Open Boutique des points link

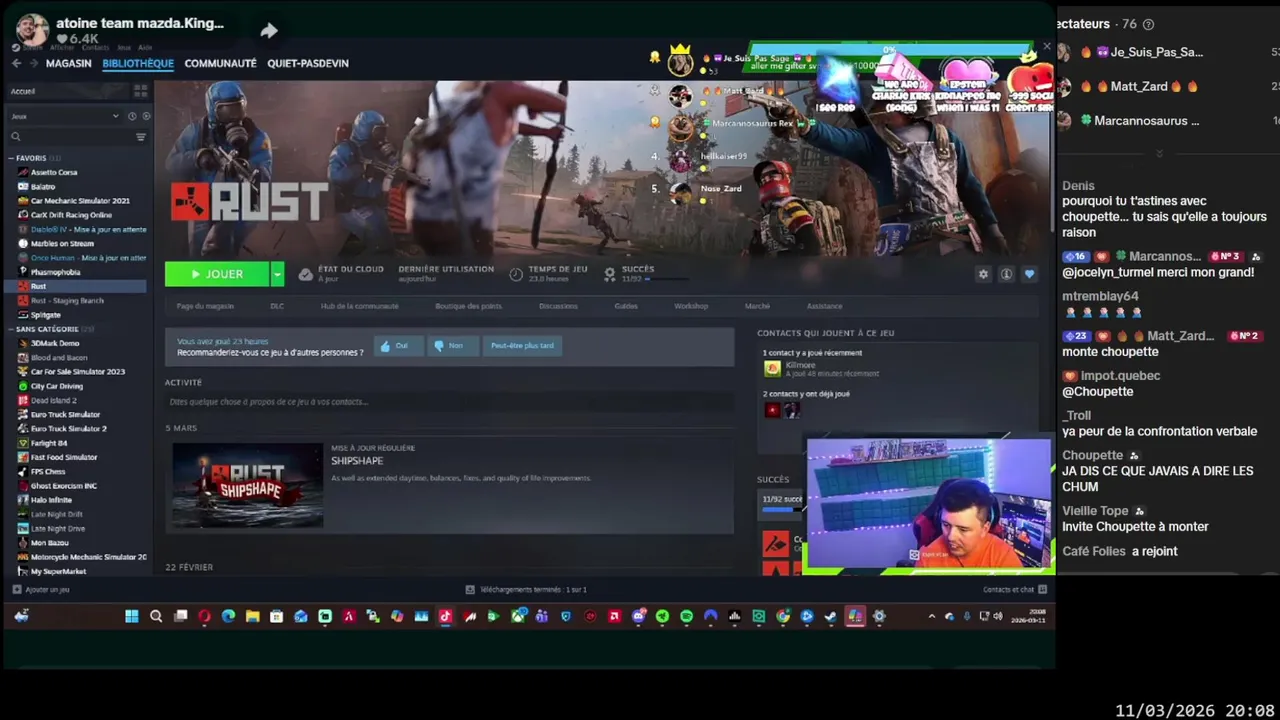point(468,306)
